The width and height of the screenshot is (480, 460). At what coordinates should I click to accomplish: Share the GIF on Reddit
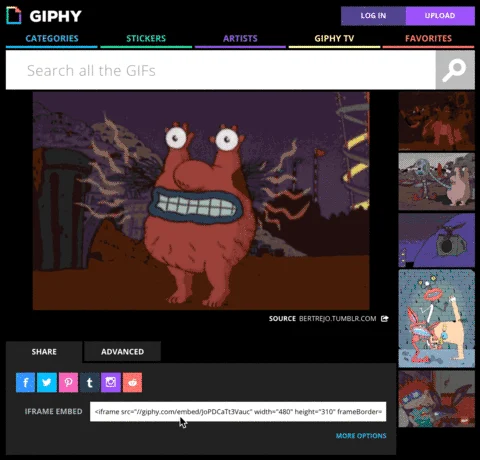(x=132, y=382)
